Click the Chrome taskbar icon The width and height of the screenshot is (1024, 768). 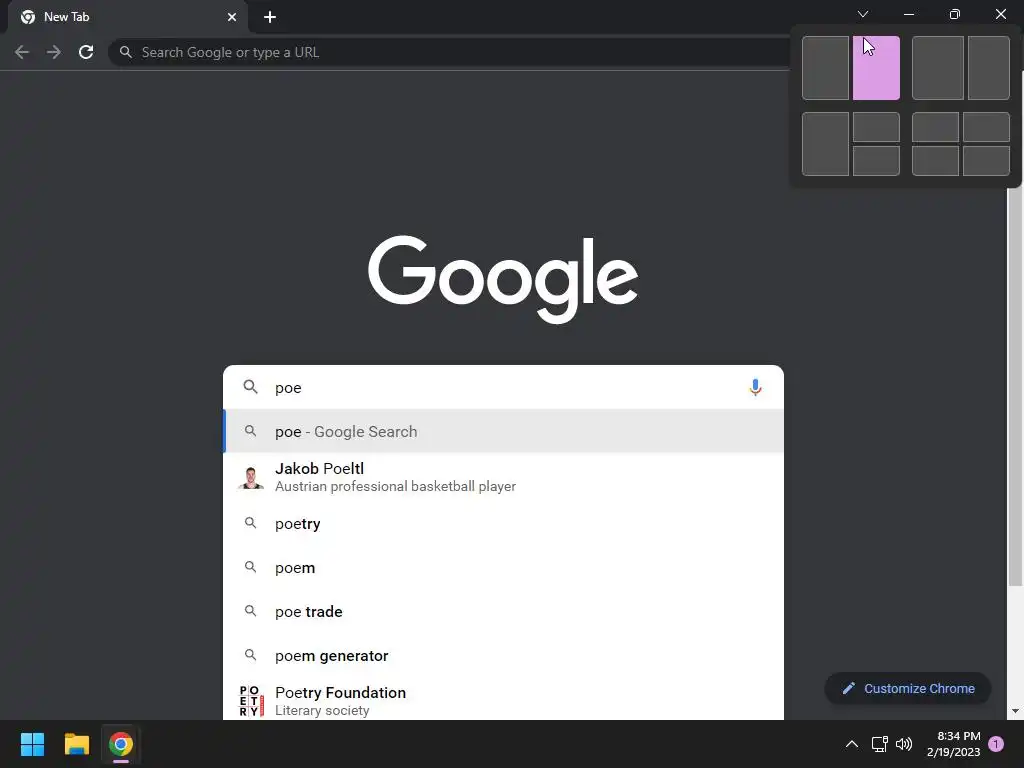(x=121, y=744)
